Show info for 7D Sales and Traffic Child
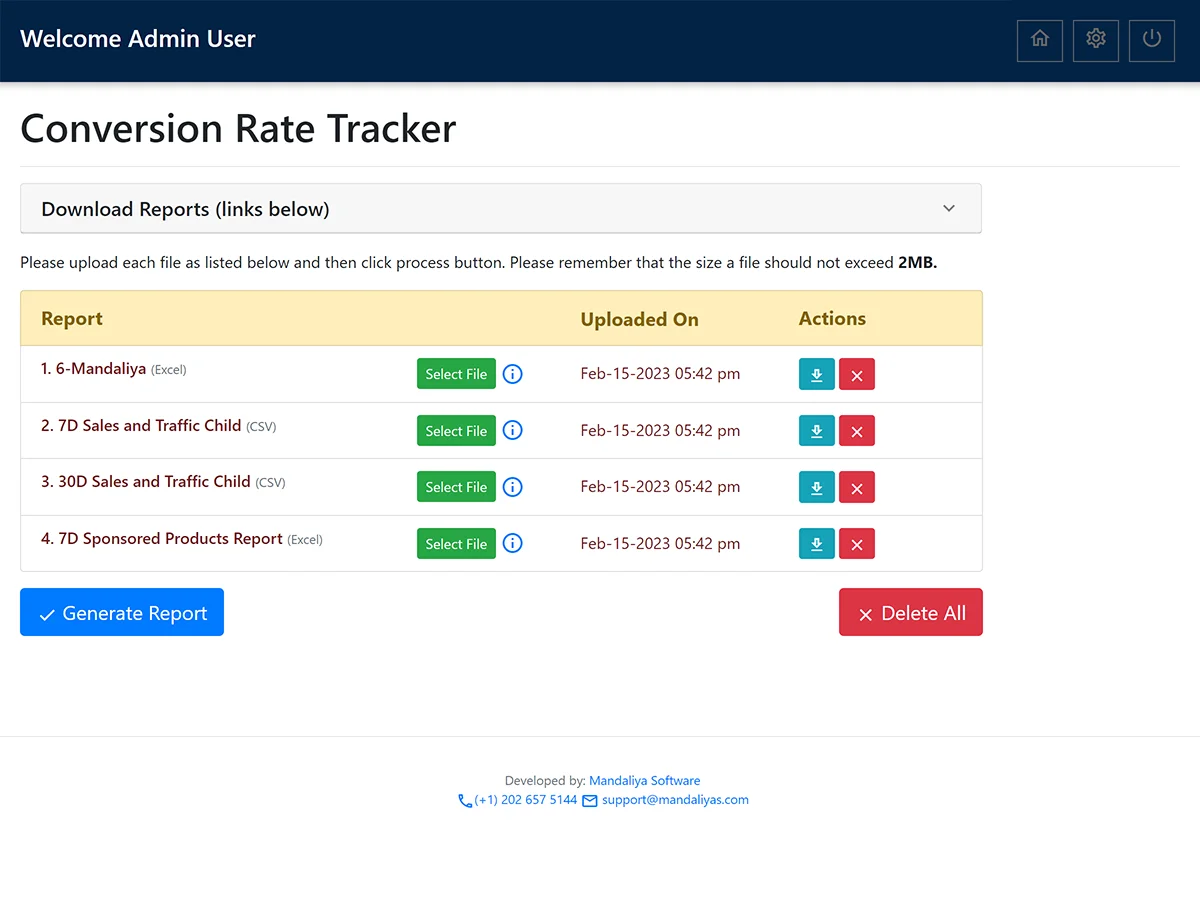1200x900 pixels. [x=513, y=430]
